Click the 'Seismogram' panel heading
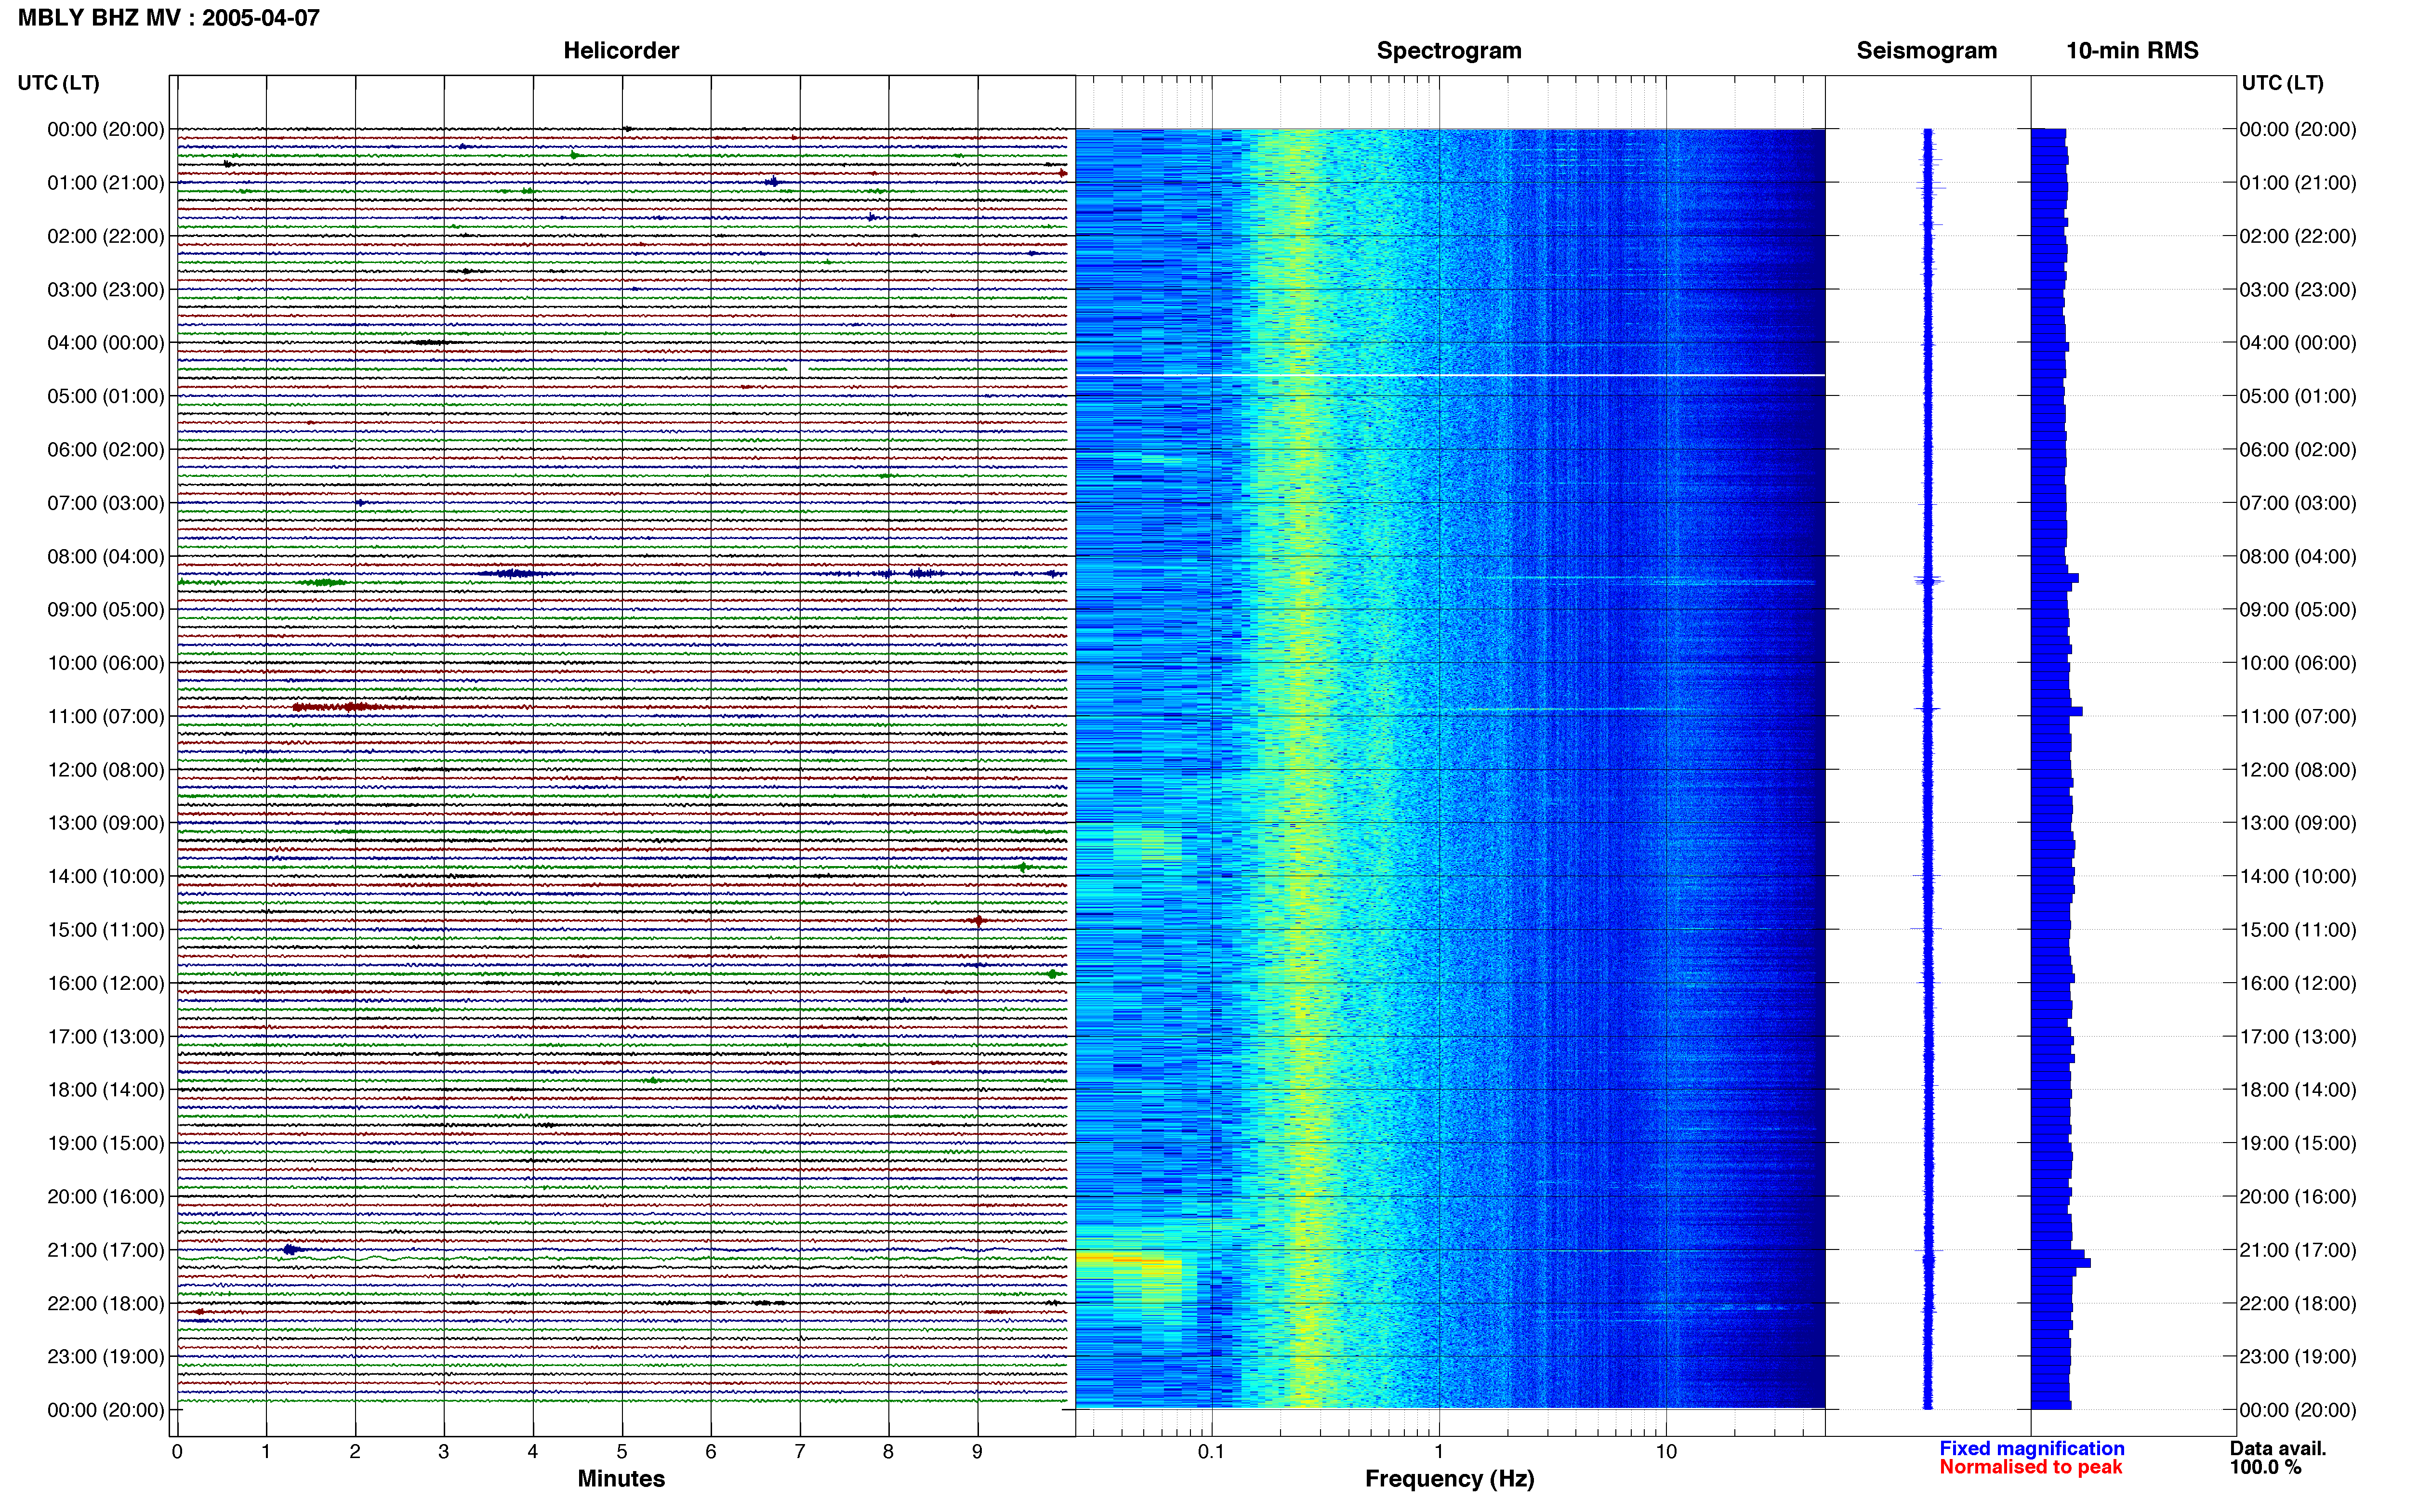The image size is (2418, 1512). pos(1926,50)
